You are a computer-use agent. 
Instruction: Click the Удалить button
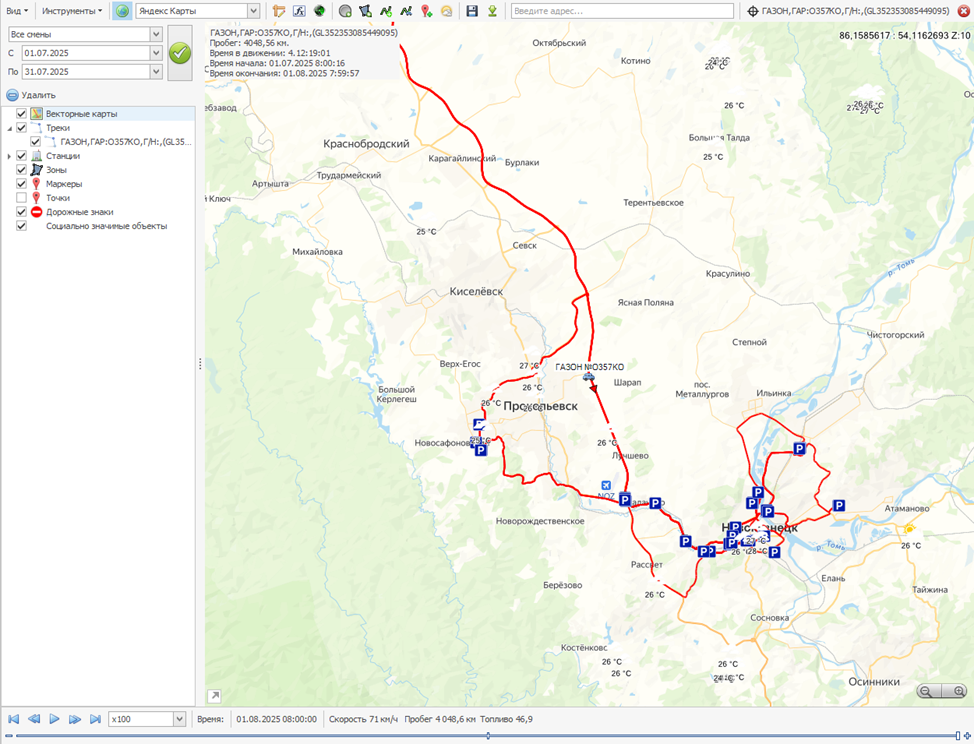click(x=31, y=95)
